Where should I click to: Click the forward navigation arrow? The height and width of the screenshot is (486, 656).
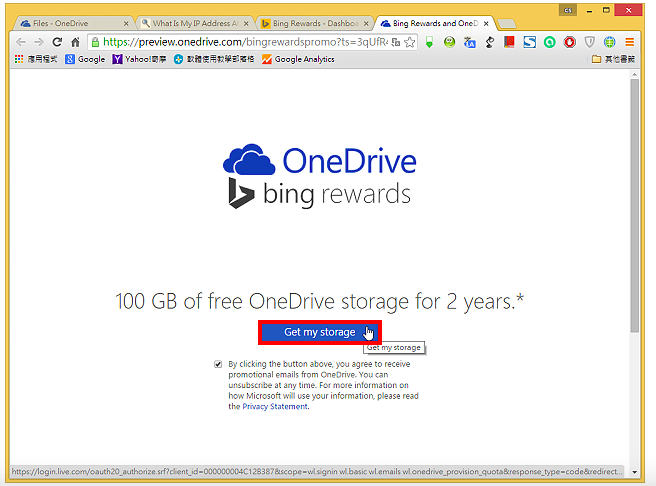(x=39, y=42)
